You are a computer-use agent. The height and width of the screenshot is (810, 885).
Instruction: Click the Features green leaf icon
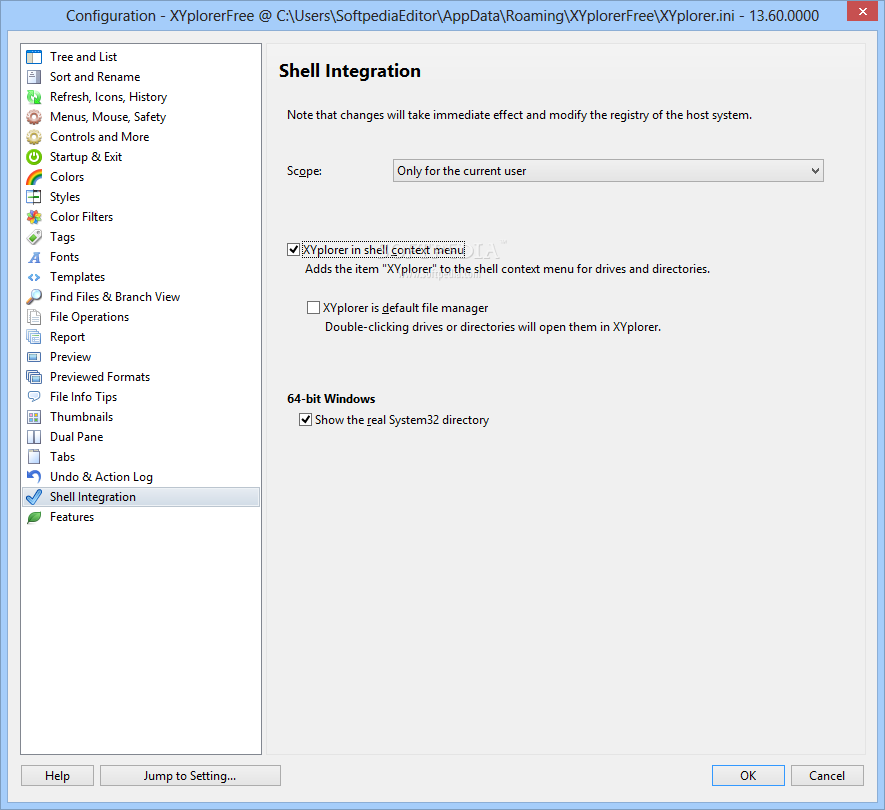34,517
